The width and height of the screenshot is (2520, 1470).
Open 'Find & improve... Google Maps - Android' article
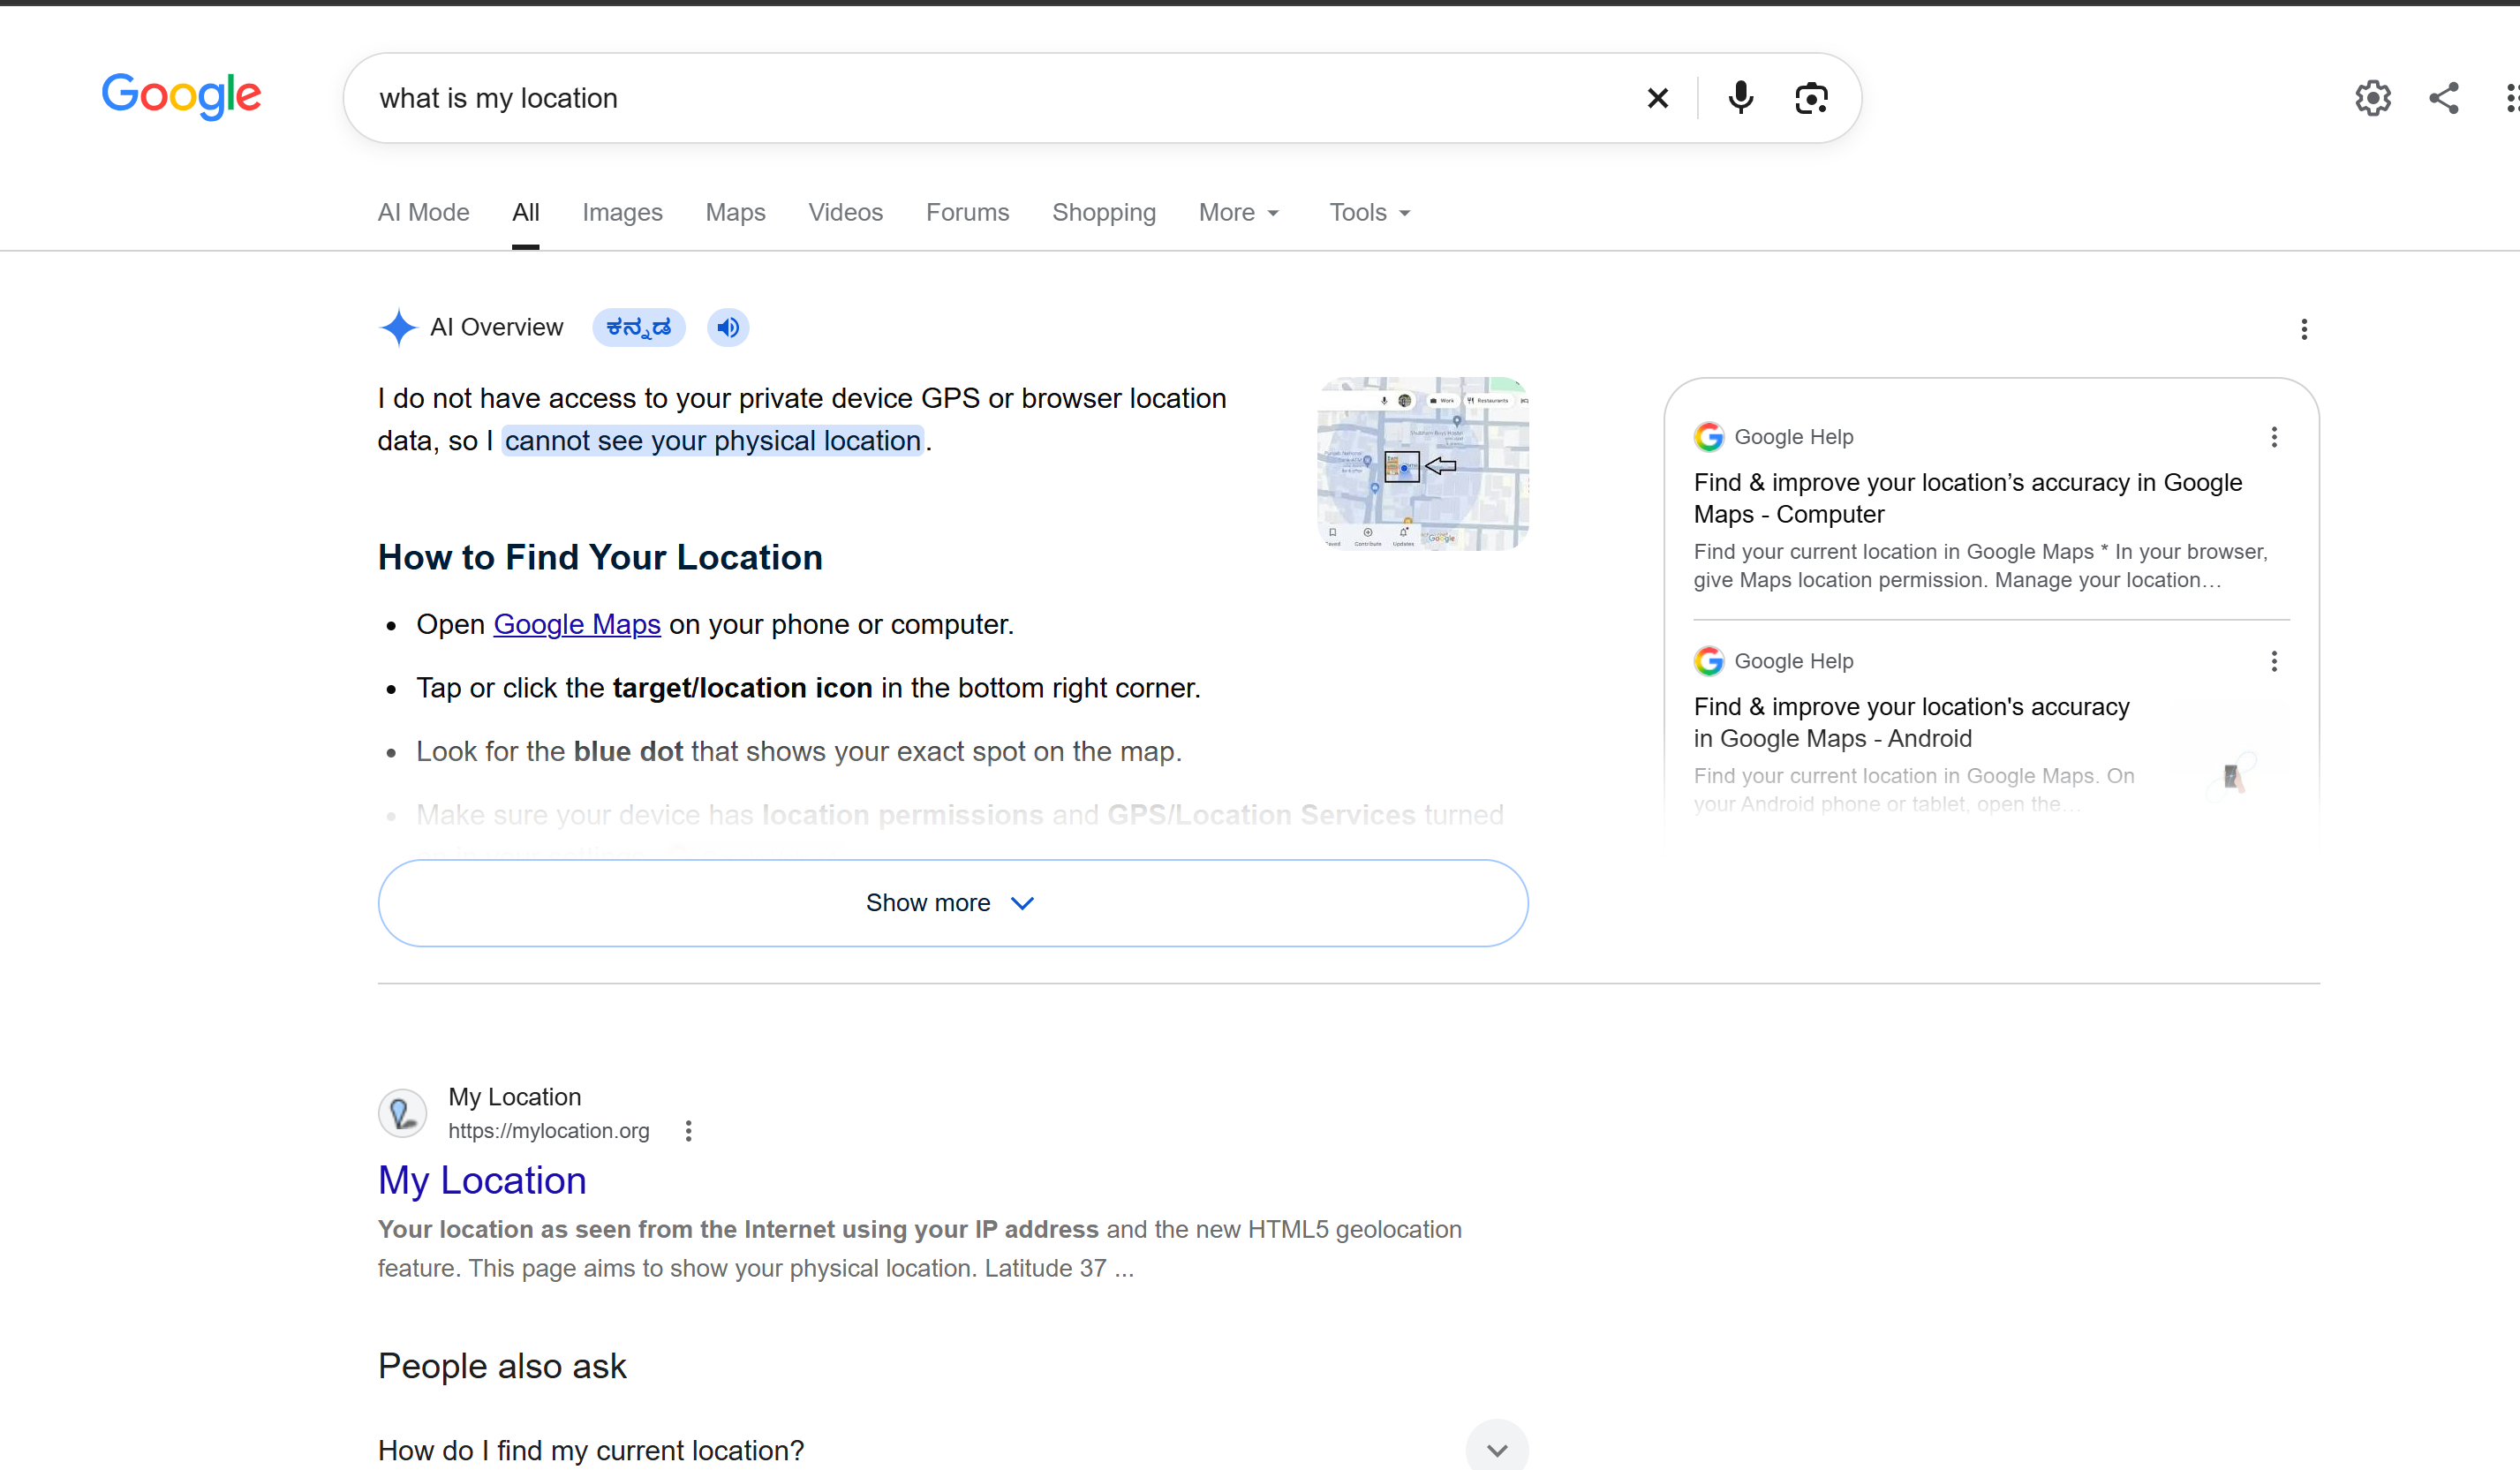(1911, 722)
